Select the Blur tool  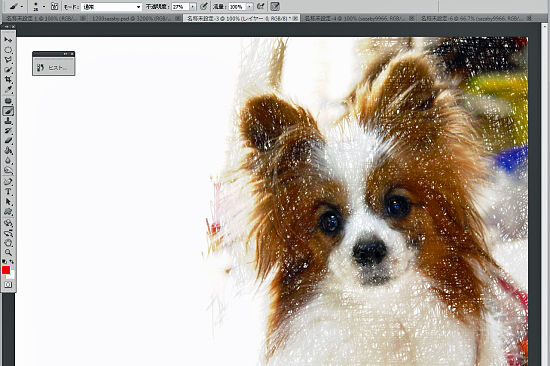(x=8, y=161)
